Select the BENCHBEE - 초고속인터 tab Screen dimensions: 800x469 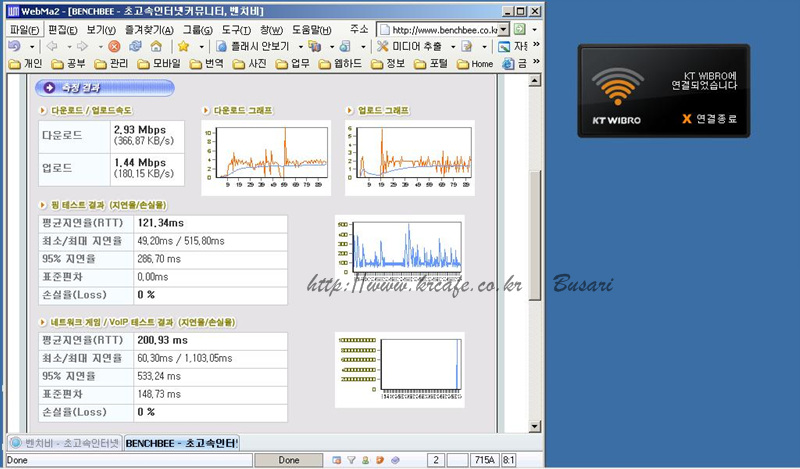pyautogui.click(x=182, y=443)
